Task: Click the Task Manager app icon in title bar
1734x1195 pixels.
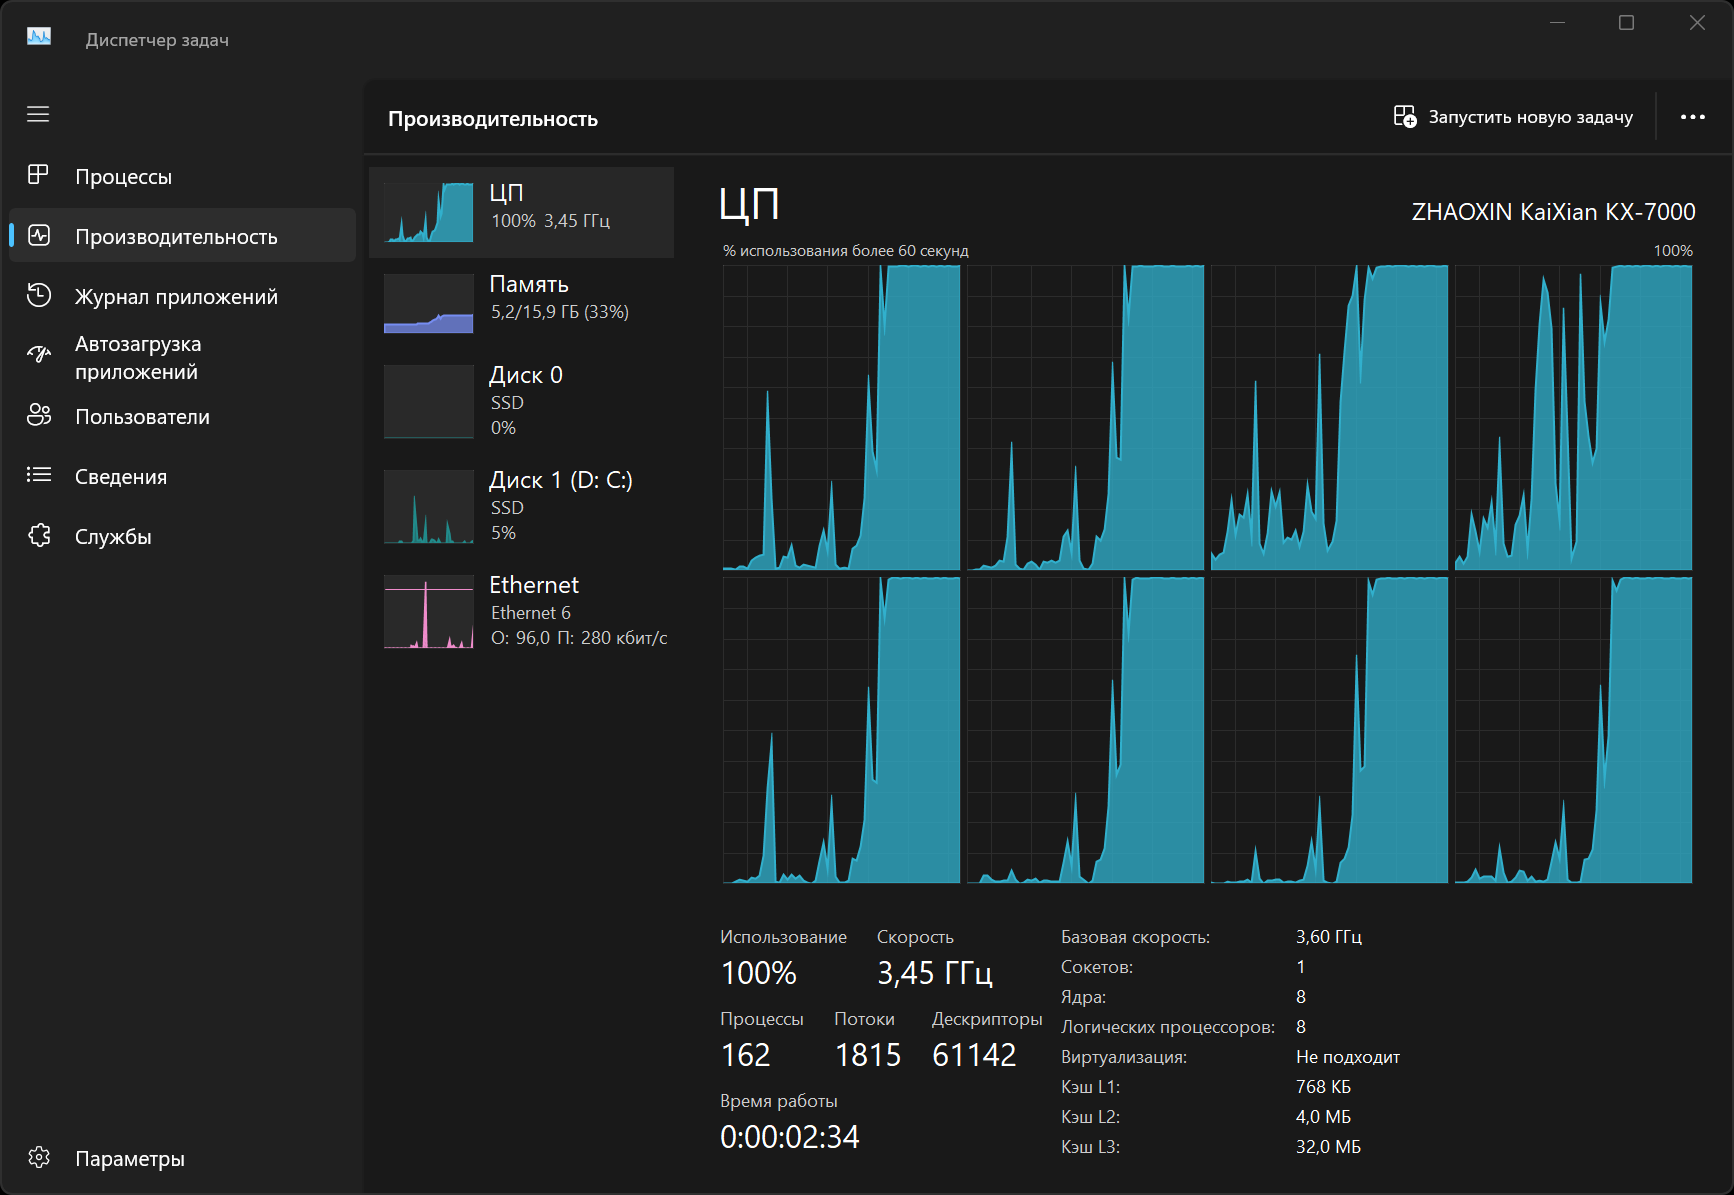Action: click(39, 37)
